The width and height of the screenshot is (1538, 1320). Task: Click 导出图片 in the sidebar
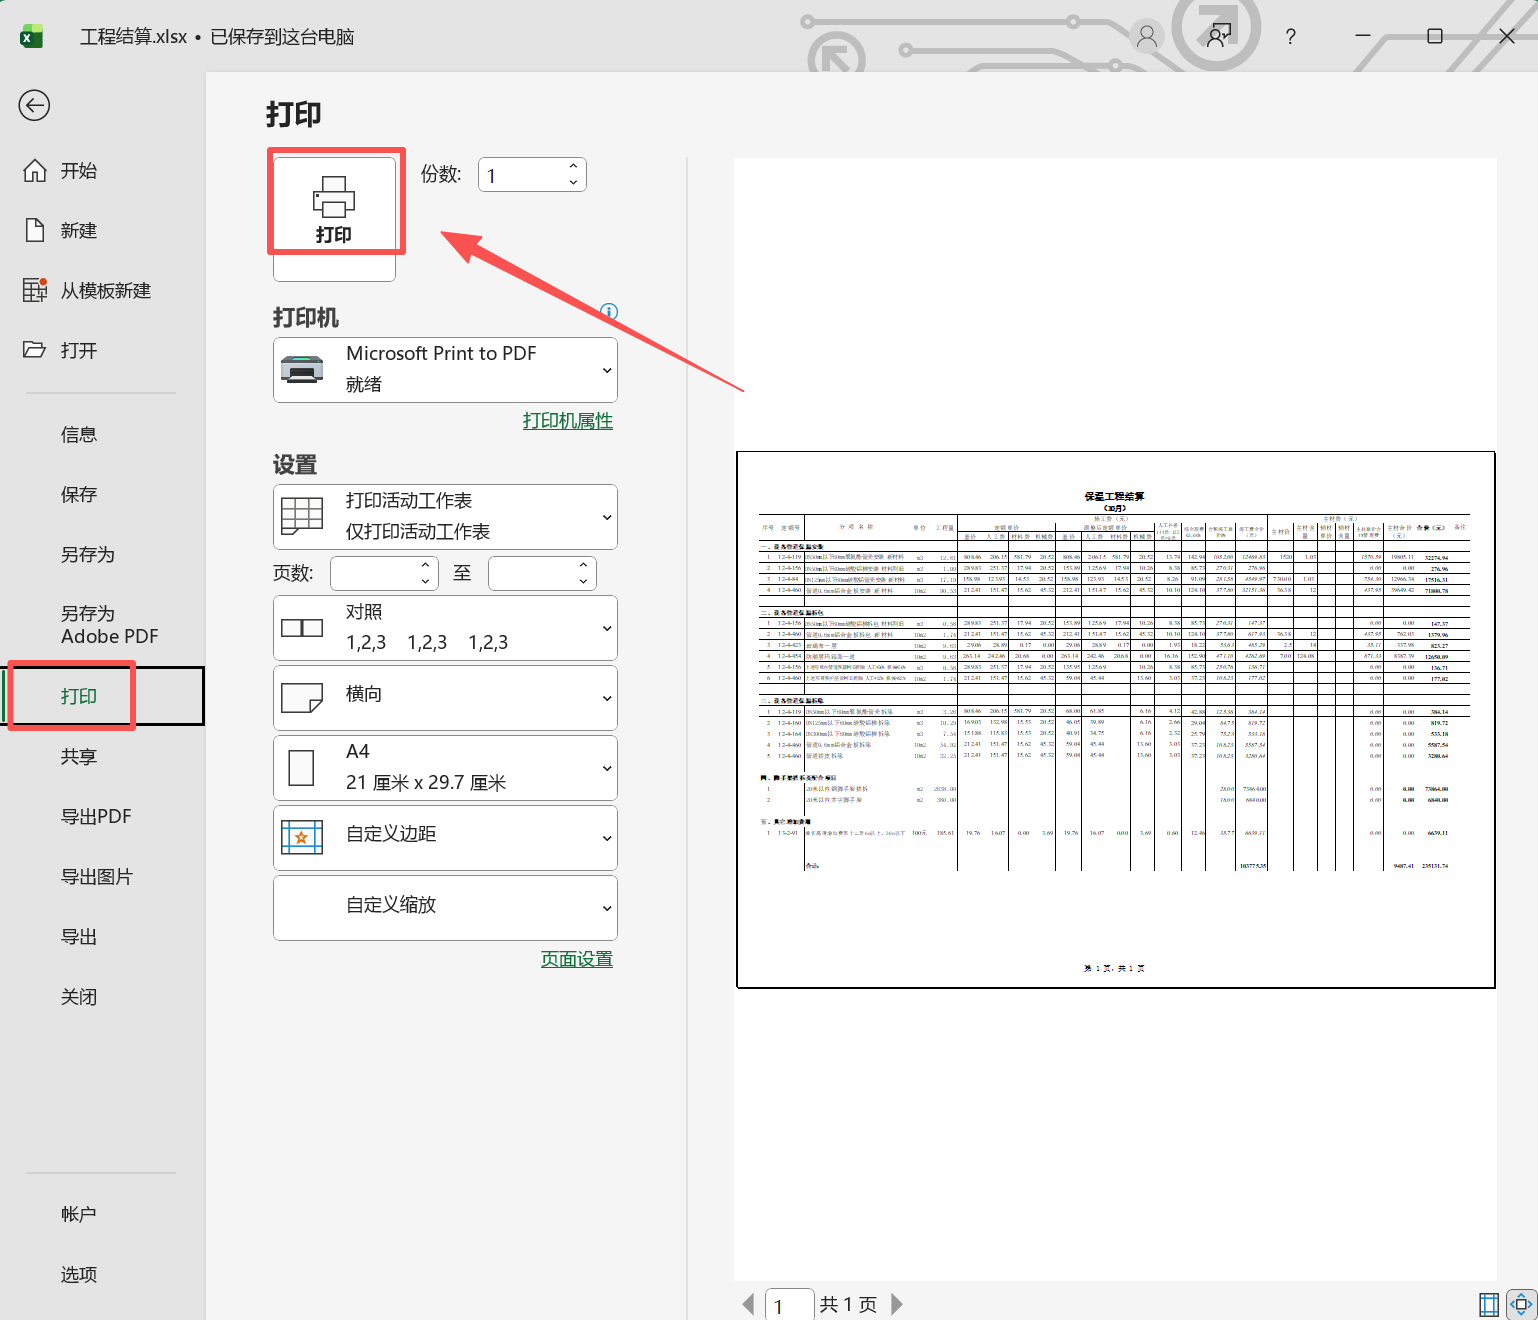tap(96, 876)
